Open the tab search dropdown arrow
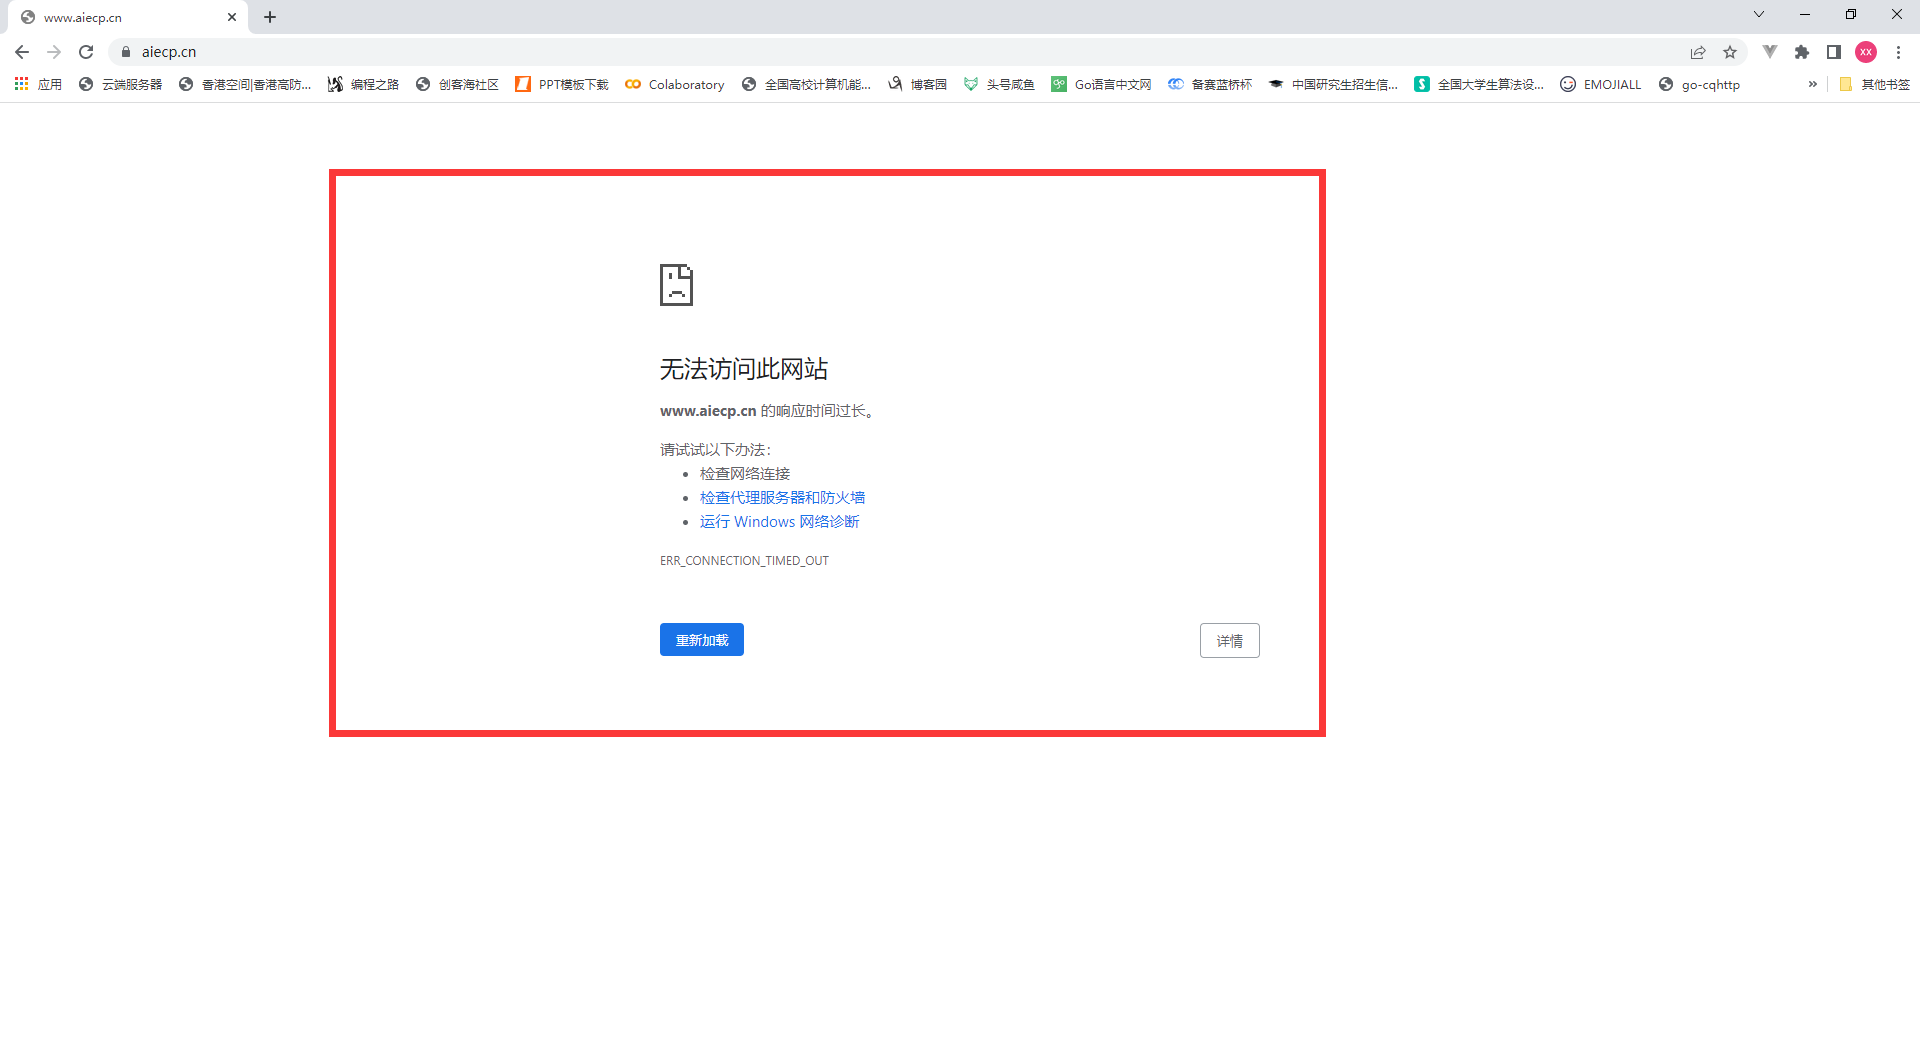This screenshot has width=1920, height=1039. pos(1759,15)
